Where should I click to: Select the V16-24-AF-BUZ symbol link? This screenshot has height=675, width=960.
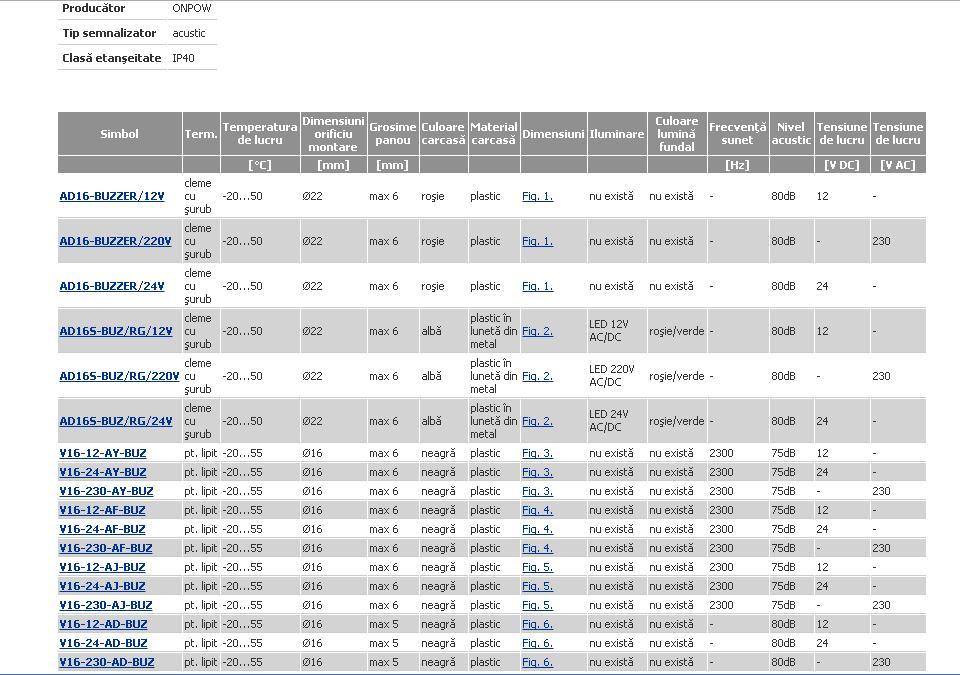[x=102, y=529]
